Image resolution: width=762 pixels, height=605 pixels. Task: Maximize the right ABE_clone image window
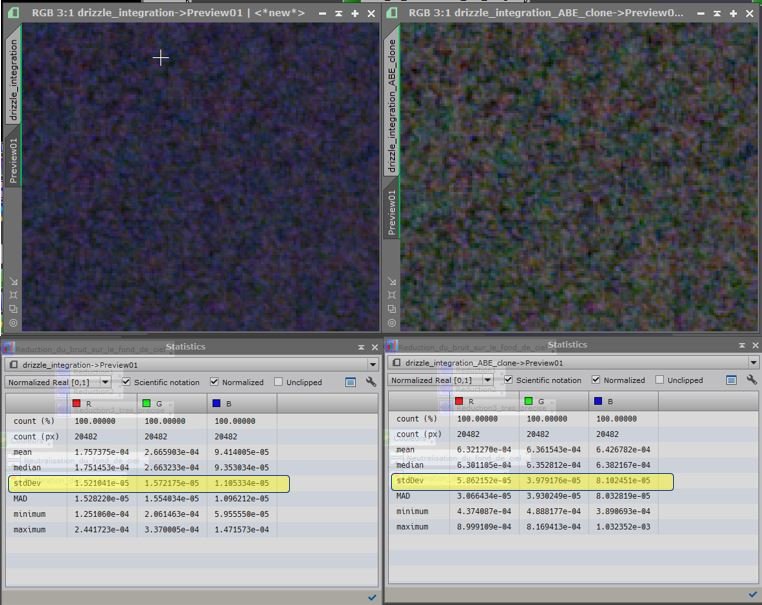[733, 14]
